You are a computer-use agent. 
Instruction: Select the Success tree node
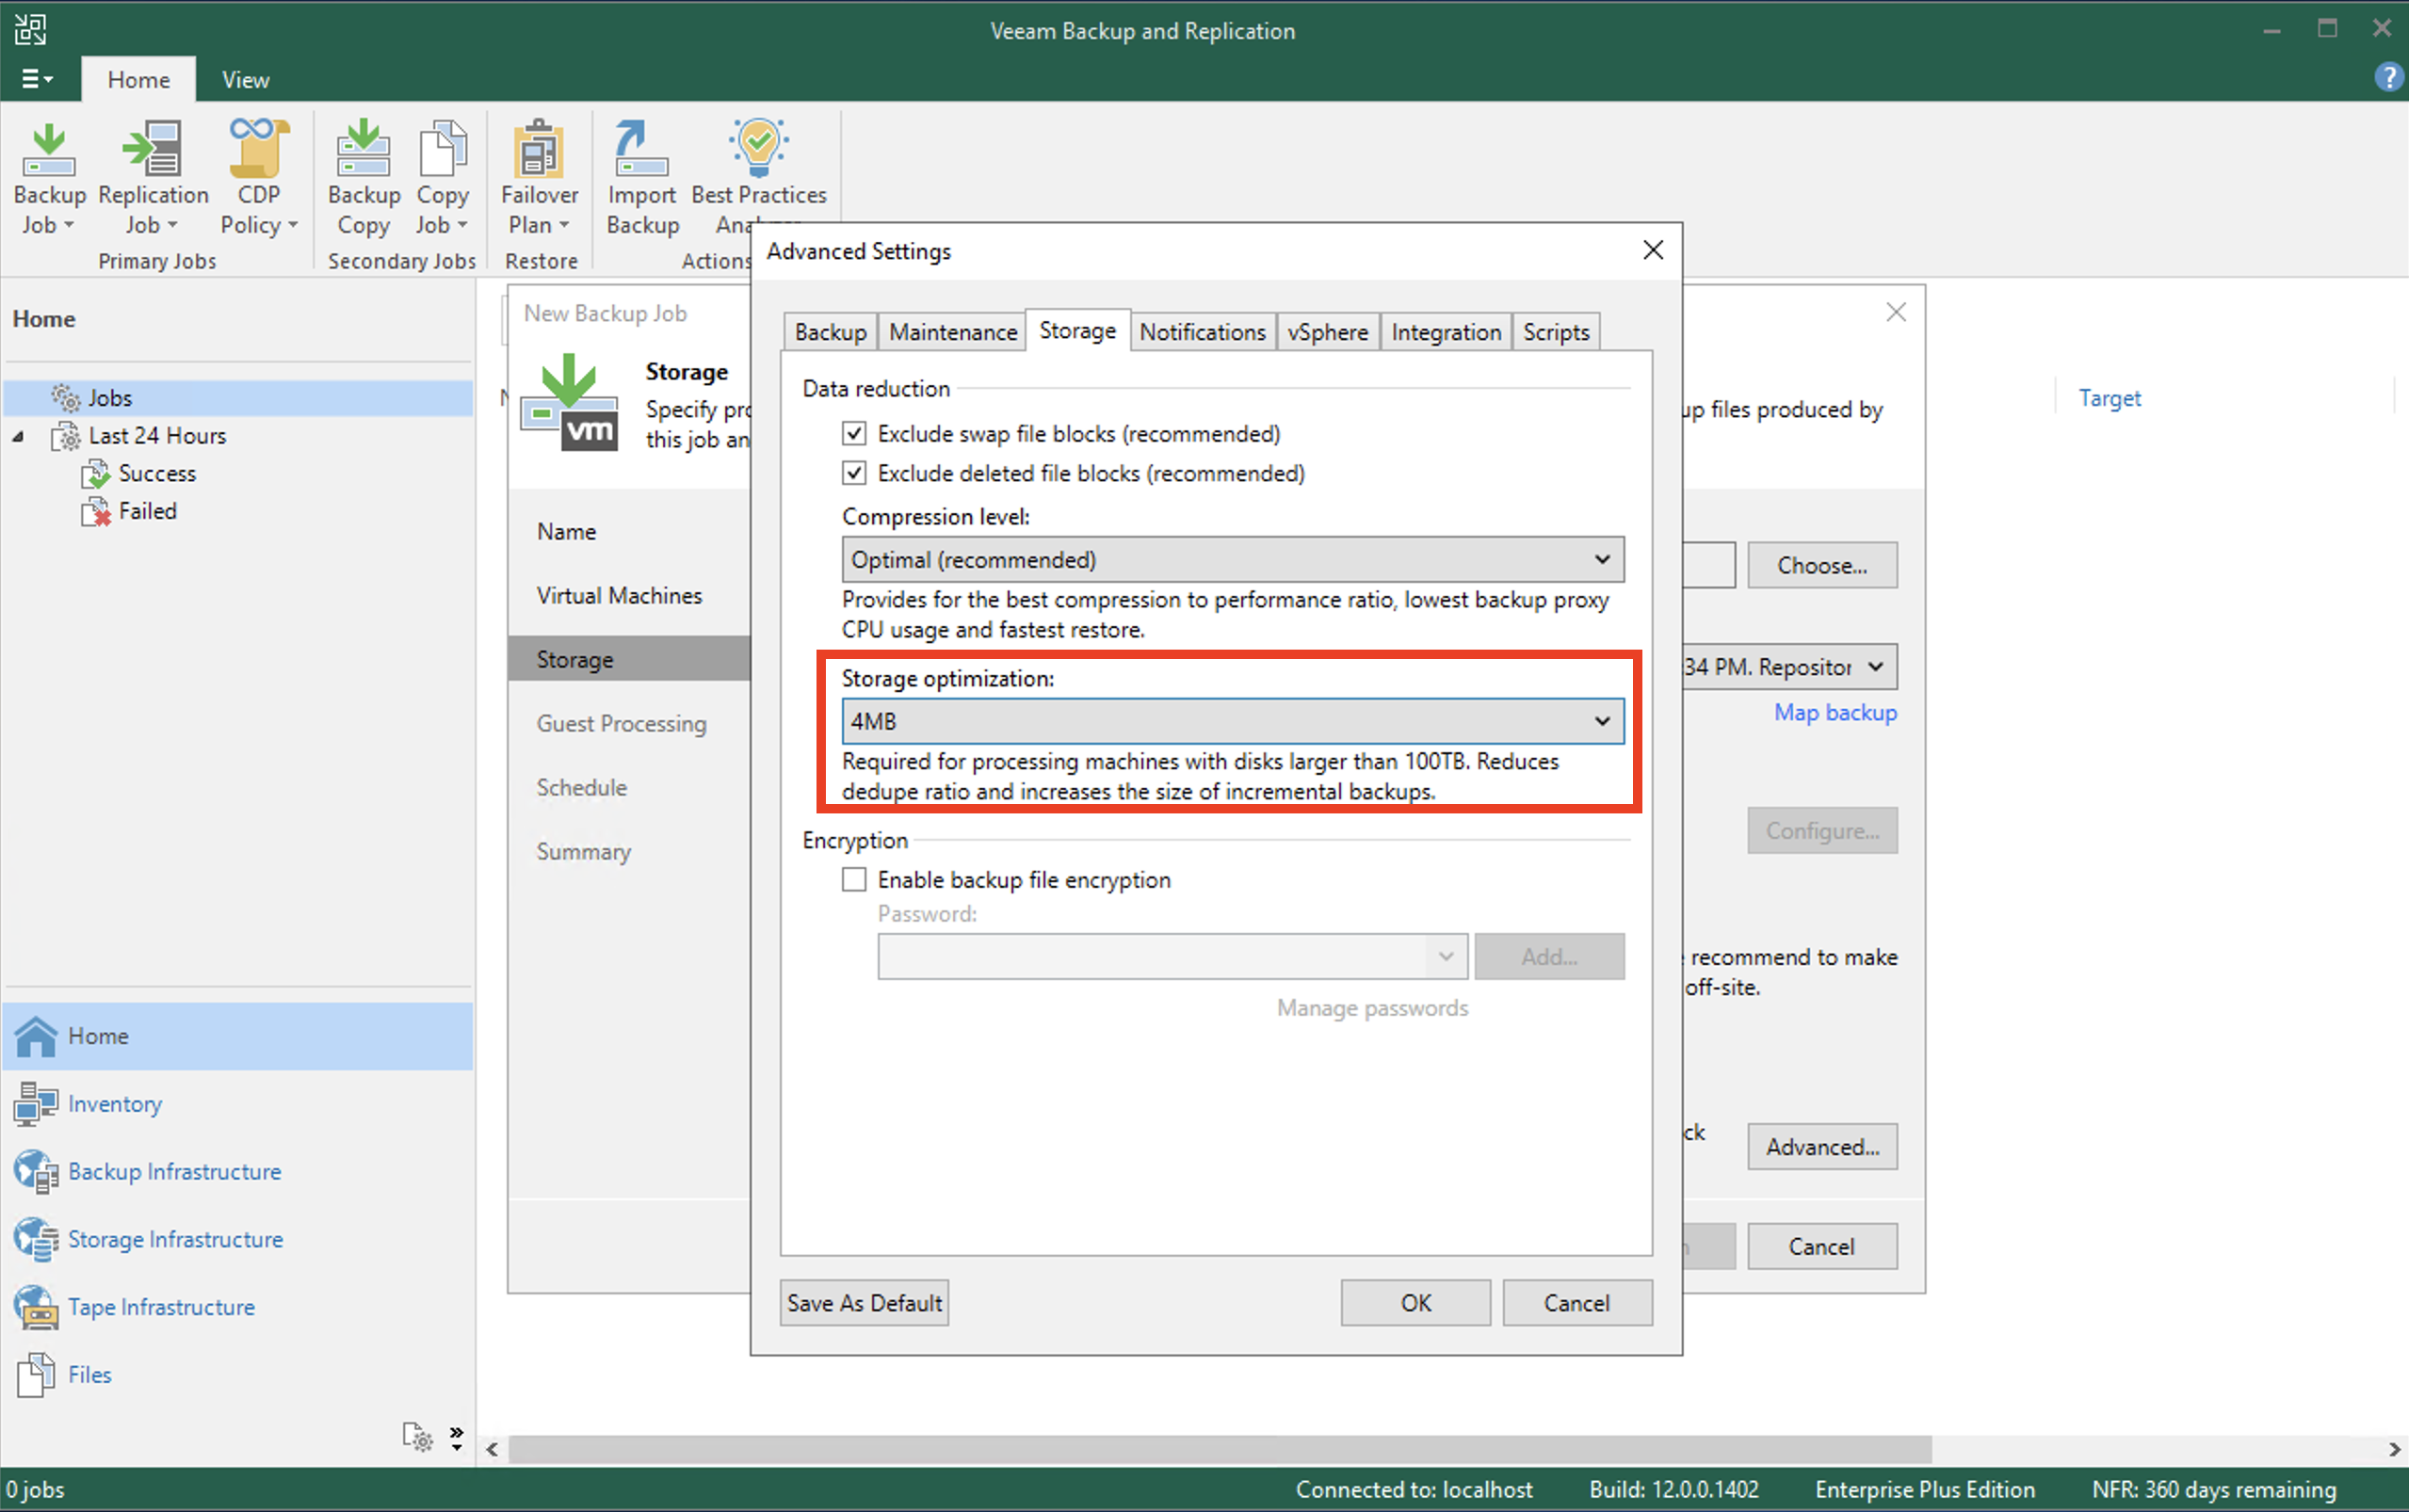click(157, 473)
